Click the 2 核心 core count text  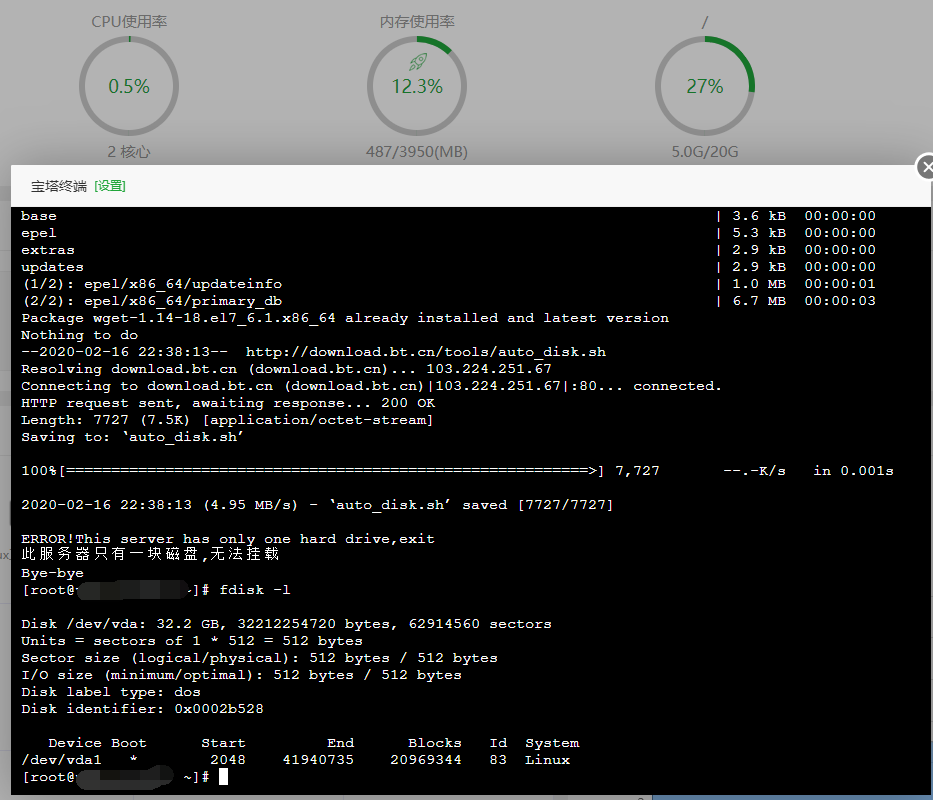(x=129, y=152)
